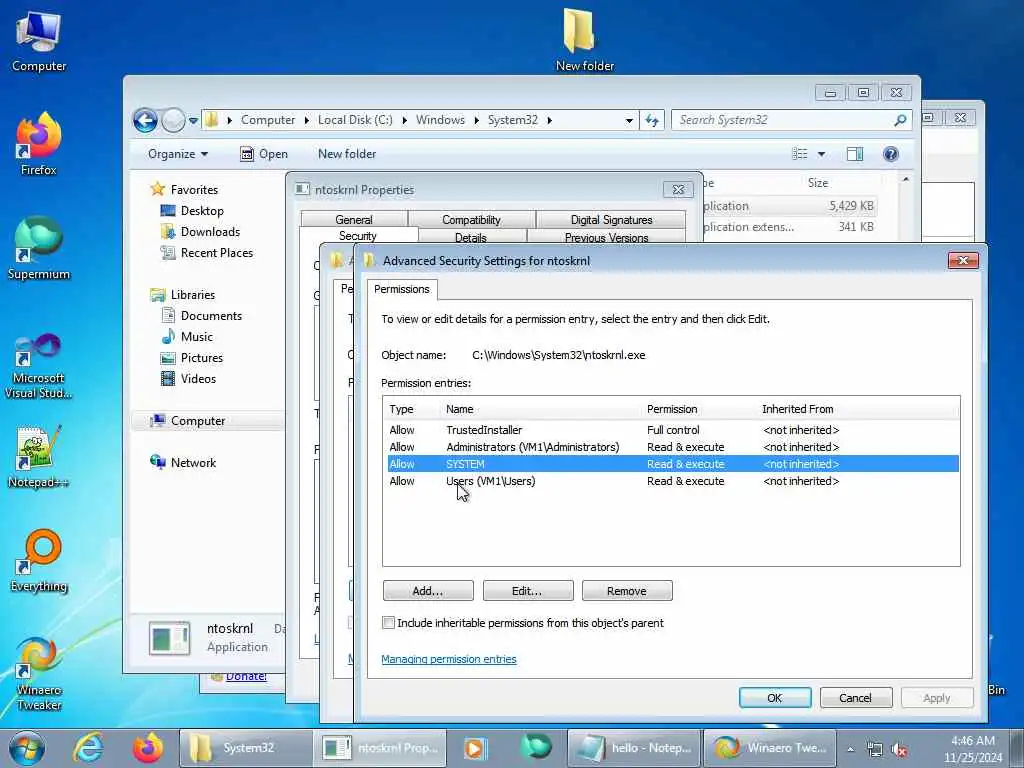Launch Firefox from the desktop shortcut
This screenshot has width=1024, height=768.
click(x=39, y=144)
